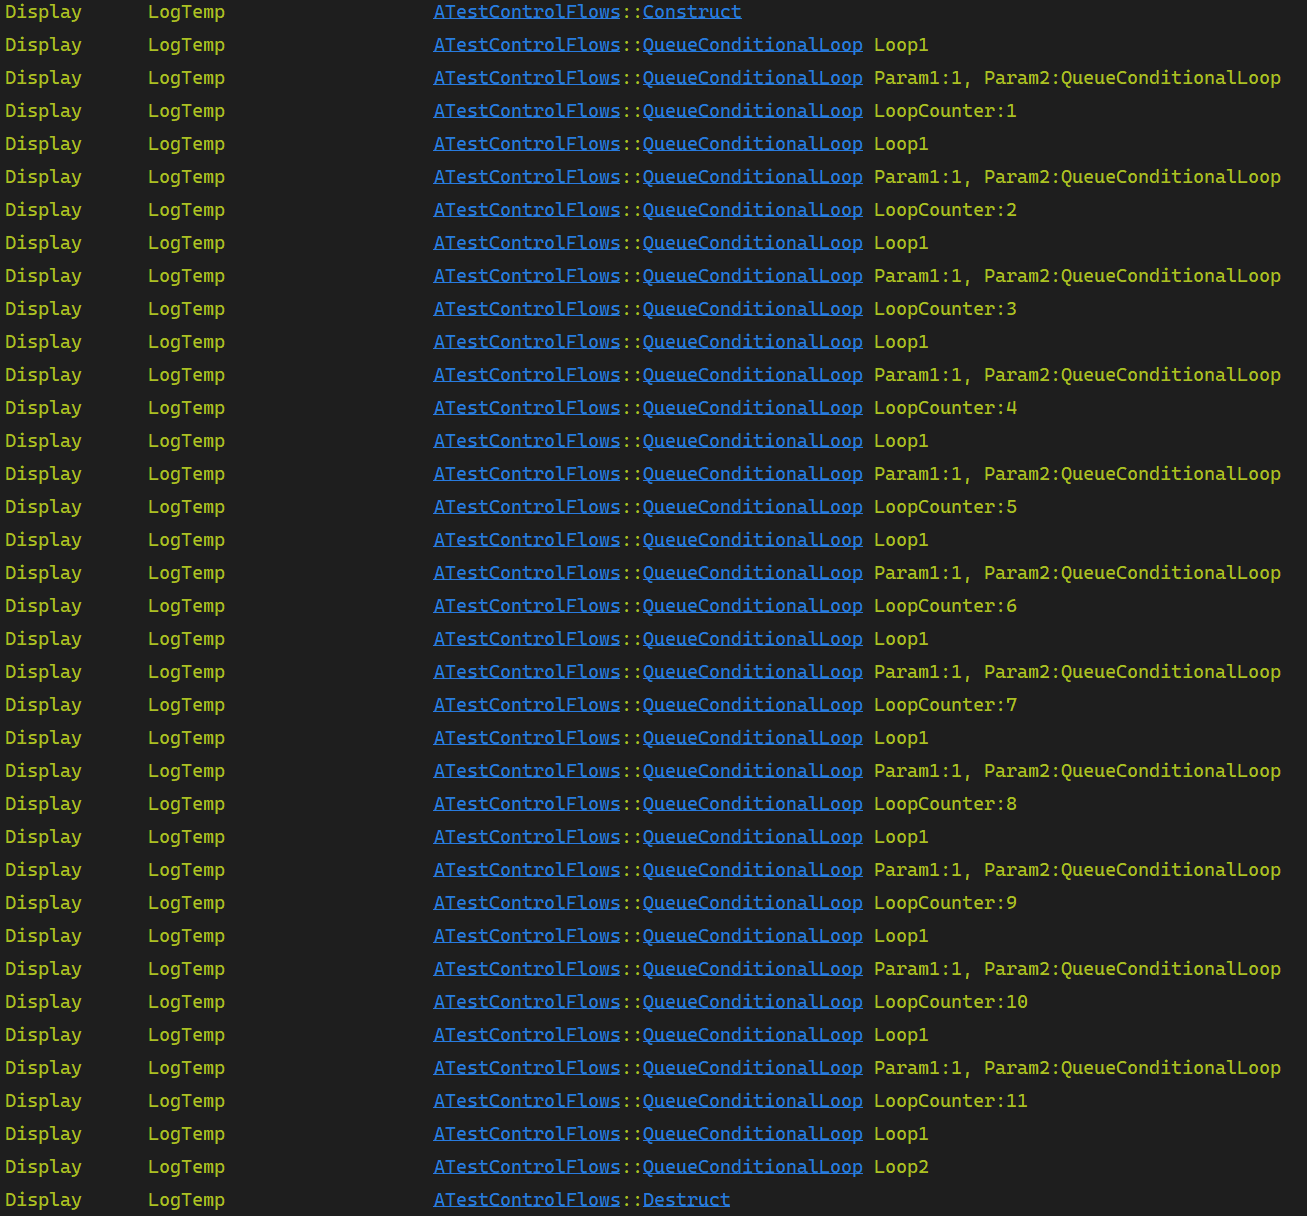Open QueueConditionalLoop link next to LoopCounter:10
The image size is (1307, 1216).
[752, 1002]
